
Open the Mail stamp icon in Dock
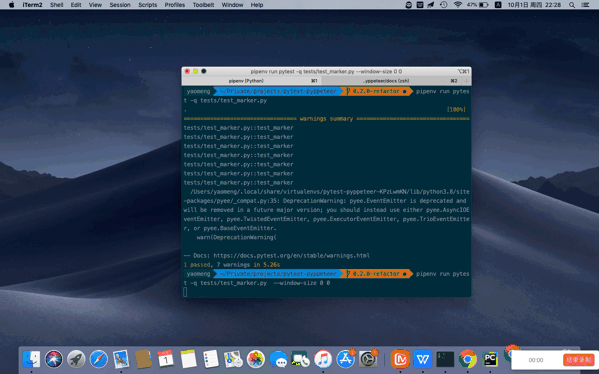click(121, 359)
